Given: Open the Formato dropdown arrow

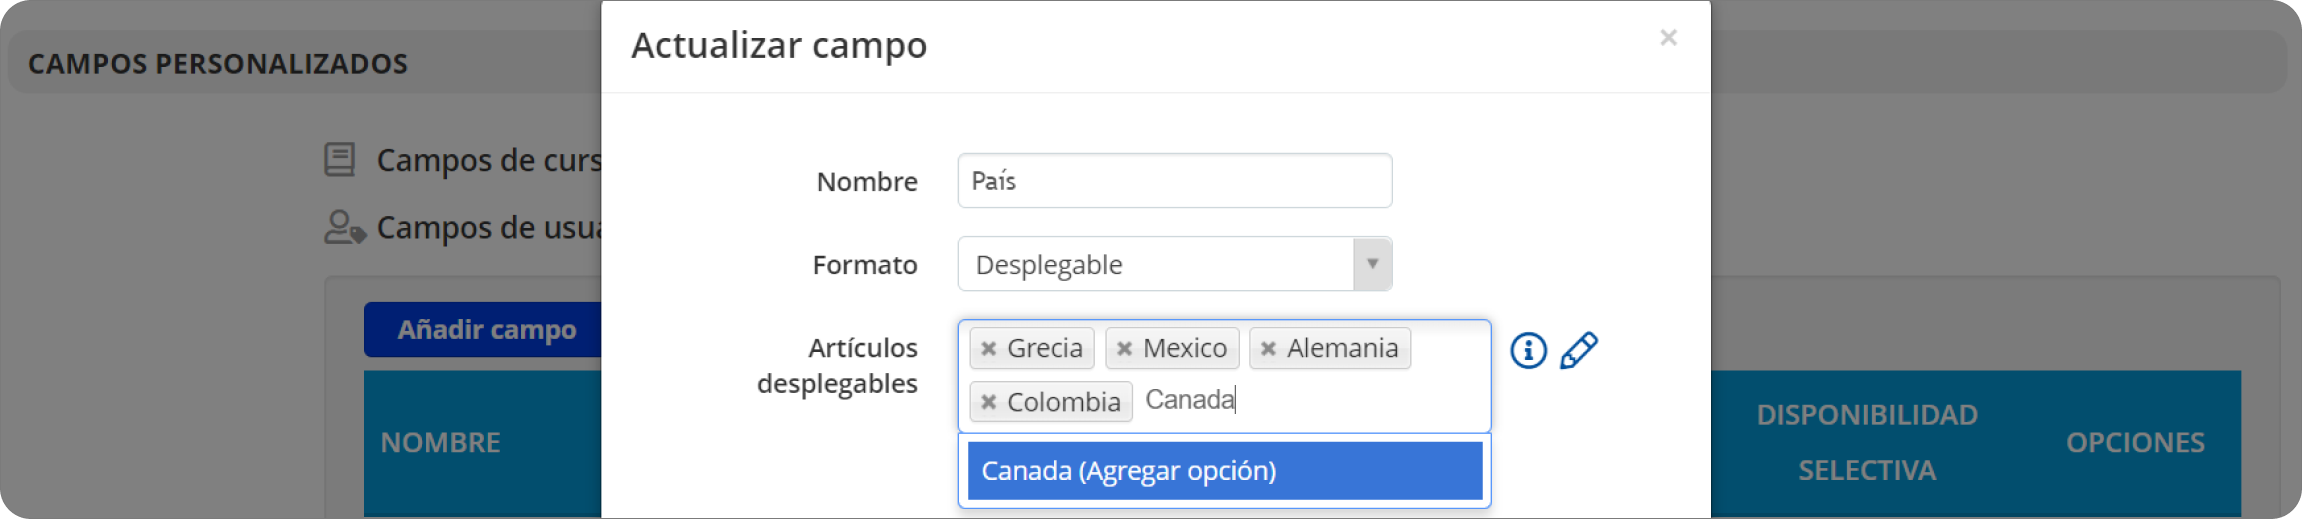Looking at the screenshot, I should (1372, 264).
